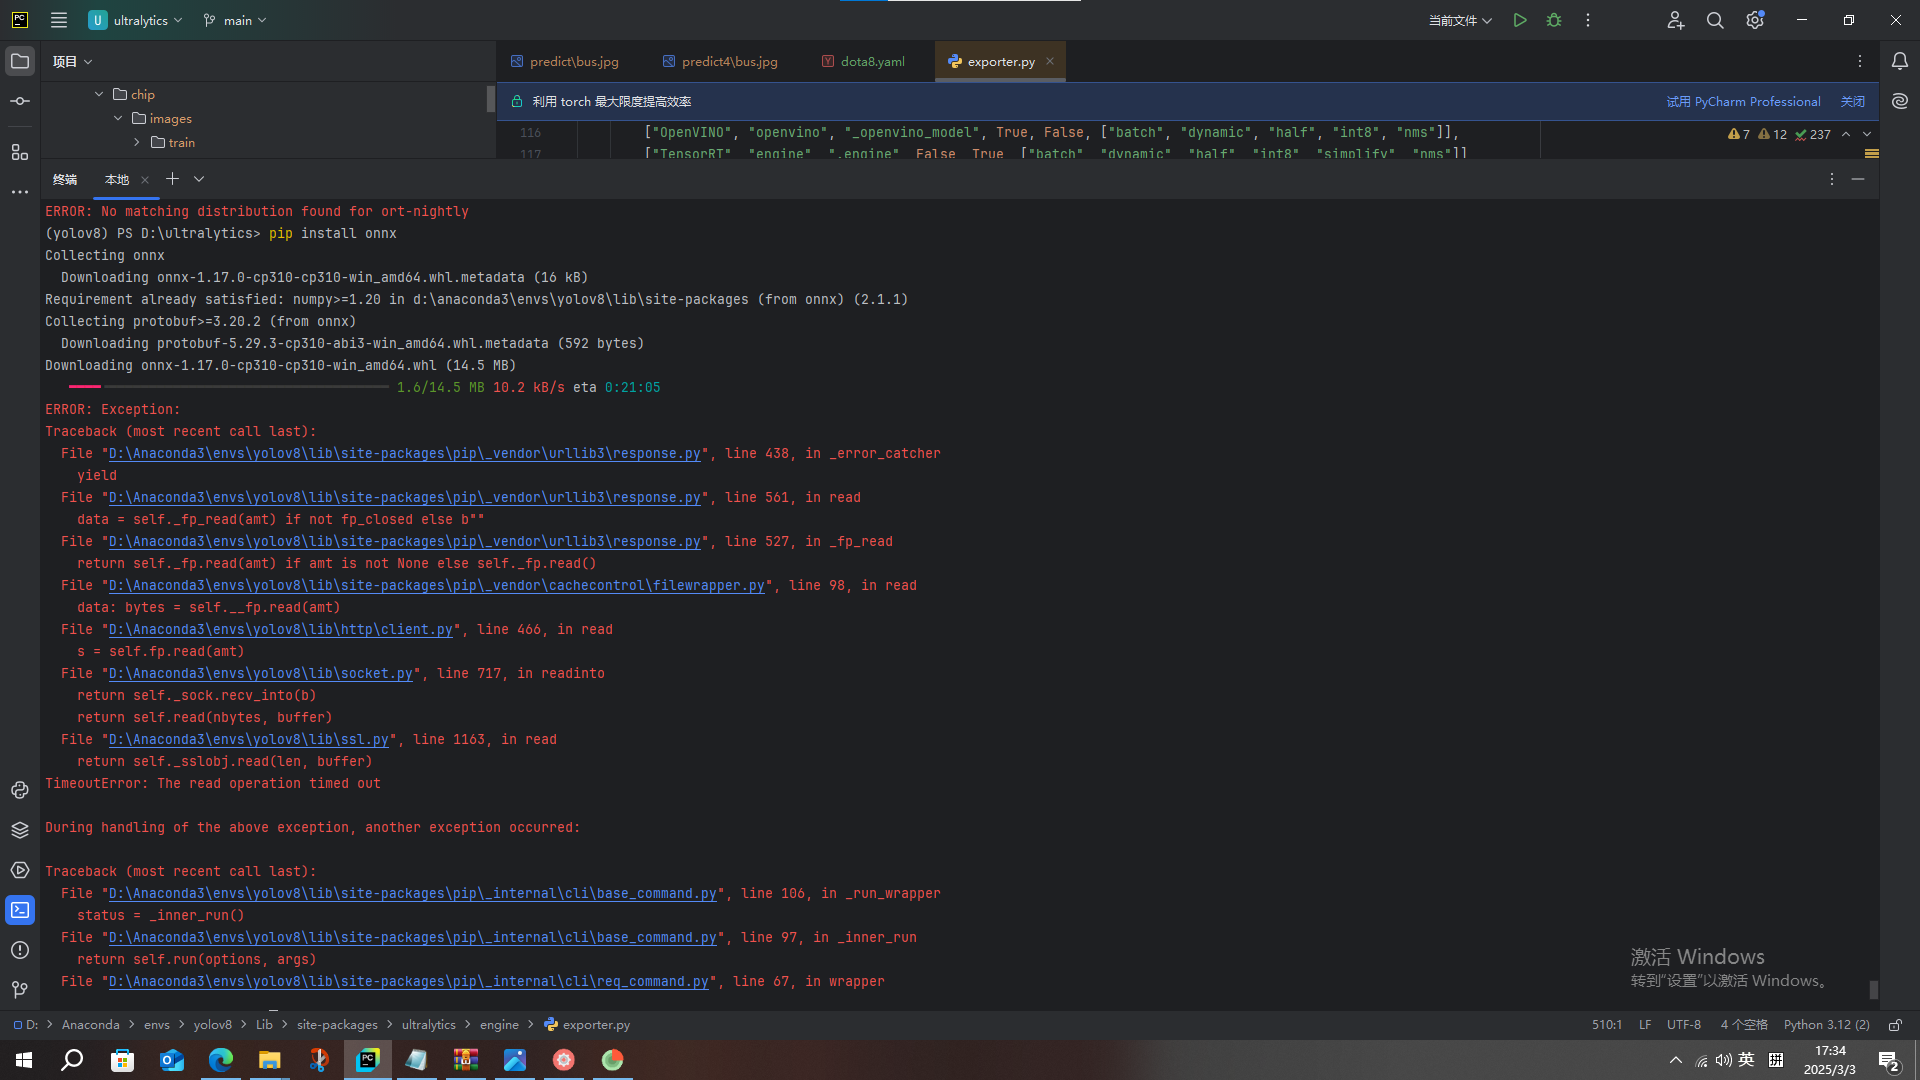The width and height of the screenshot is (1920, 1080).
Task: Switch to the dota8.yaml tab
Action: coord(872,61)
